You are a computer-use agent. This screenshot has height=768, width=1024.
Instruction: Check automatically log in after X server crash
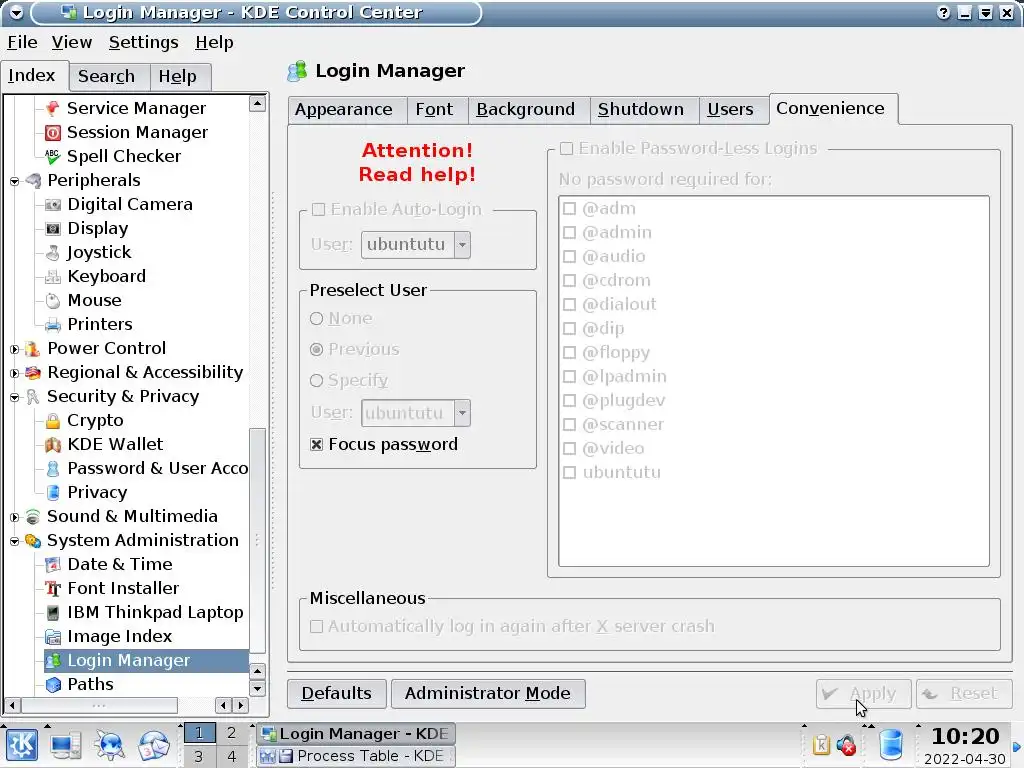317,627
